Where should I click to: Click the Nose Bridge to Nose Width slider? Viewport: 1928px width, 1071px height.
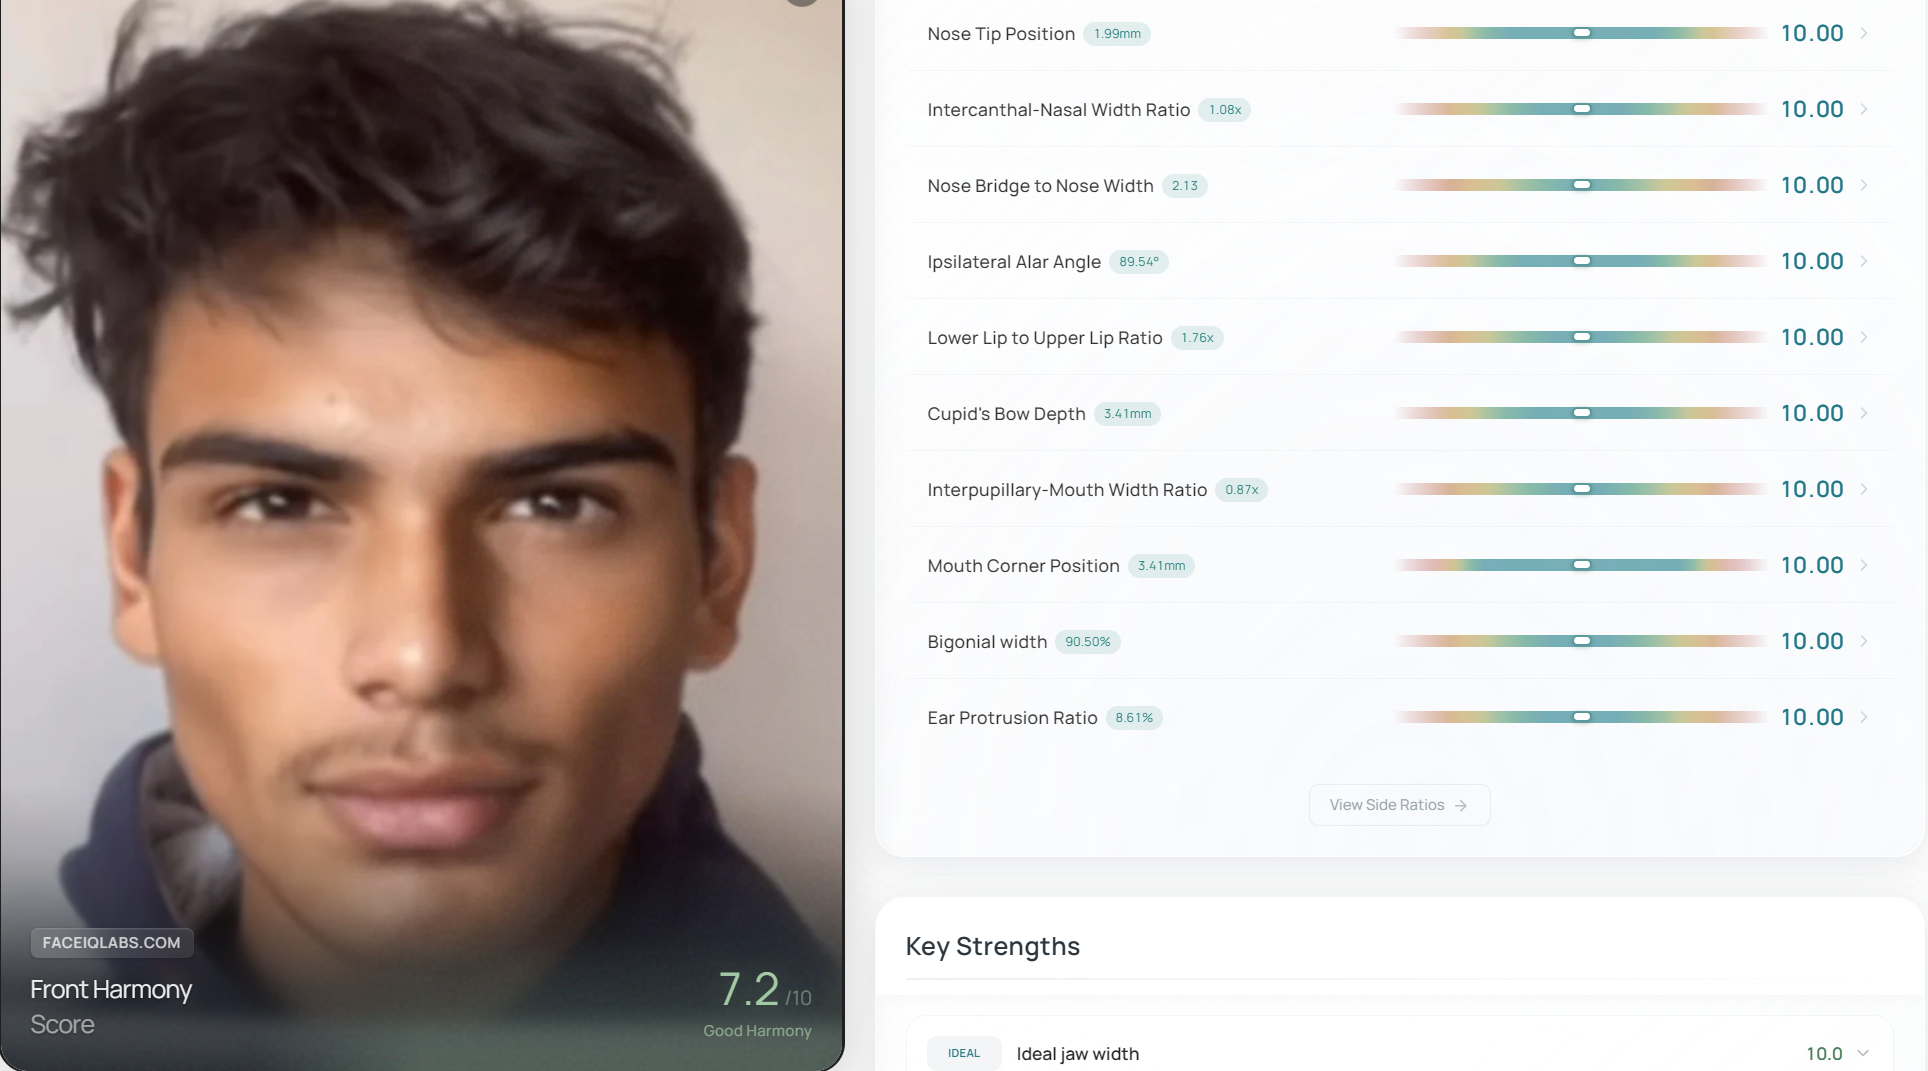(1581, 185)
